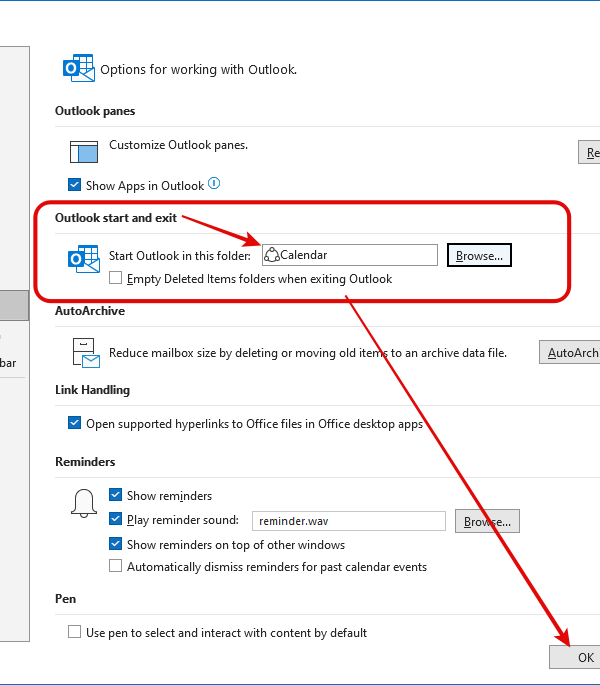Click the Outlook logo icon beside Options heading

pyautogui.click(x=79, y=68)
